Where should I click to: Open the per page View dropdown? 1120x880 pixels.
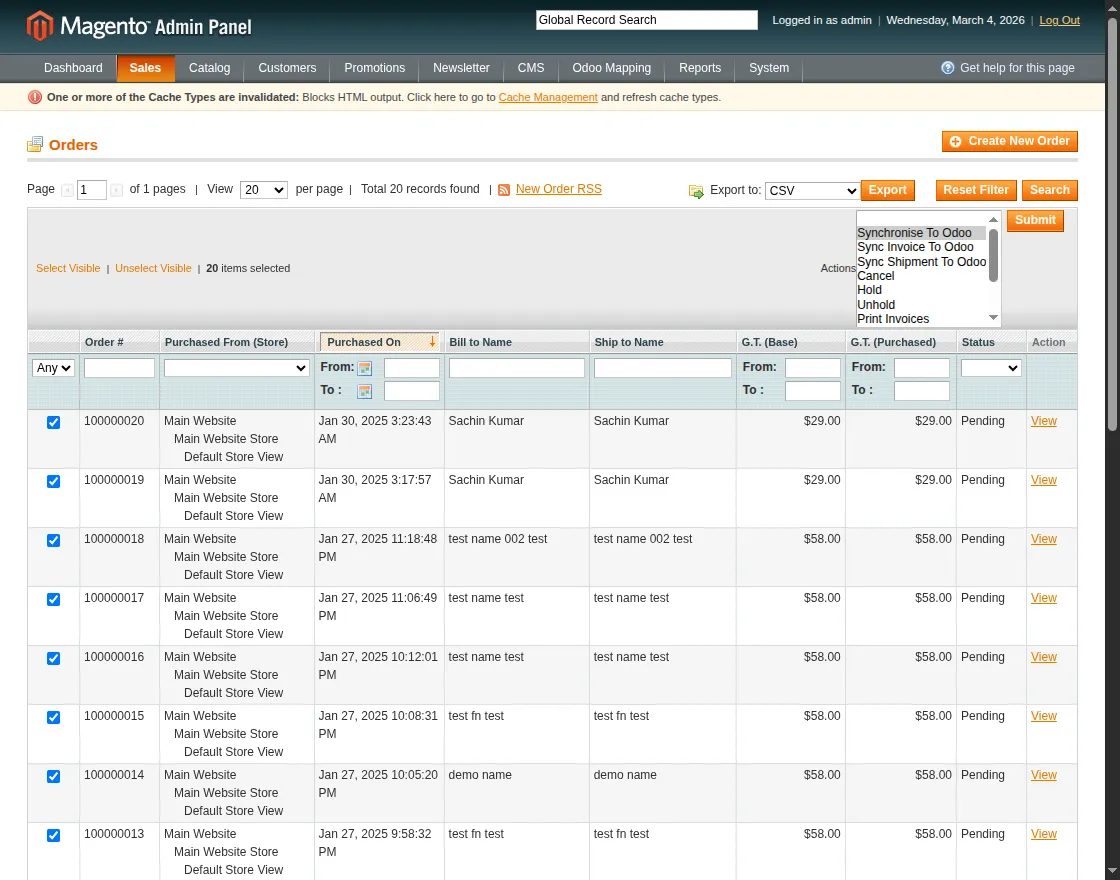point(264,190)
